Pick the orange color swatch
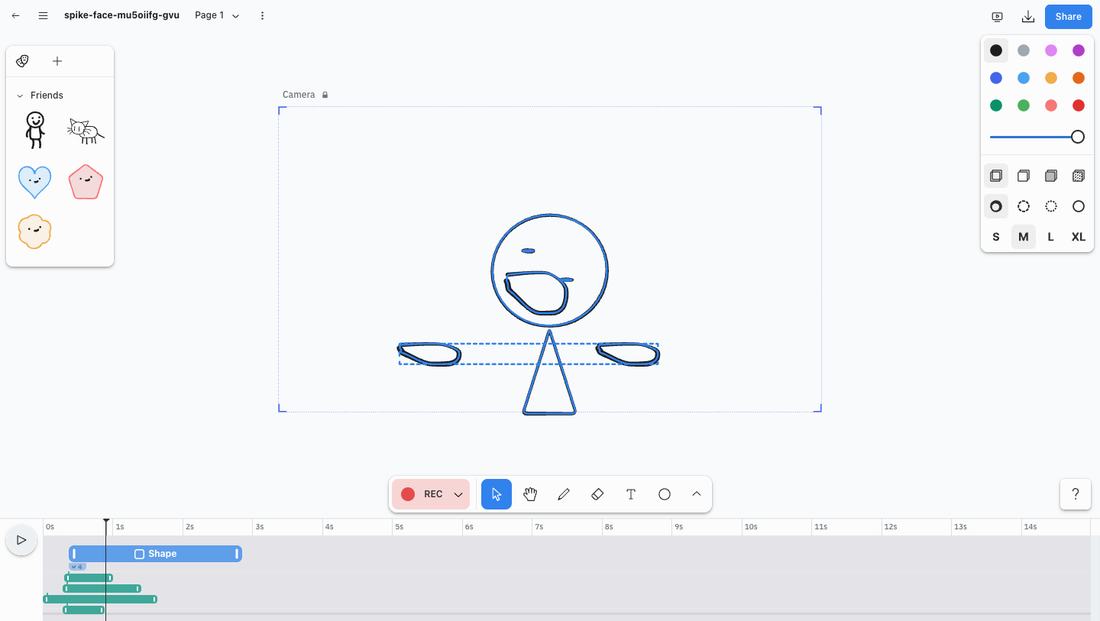 [1078, 78]
